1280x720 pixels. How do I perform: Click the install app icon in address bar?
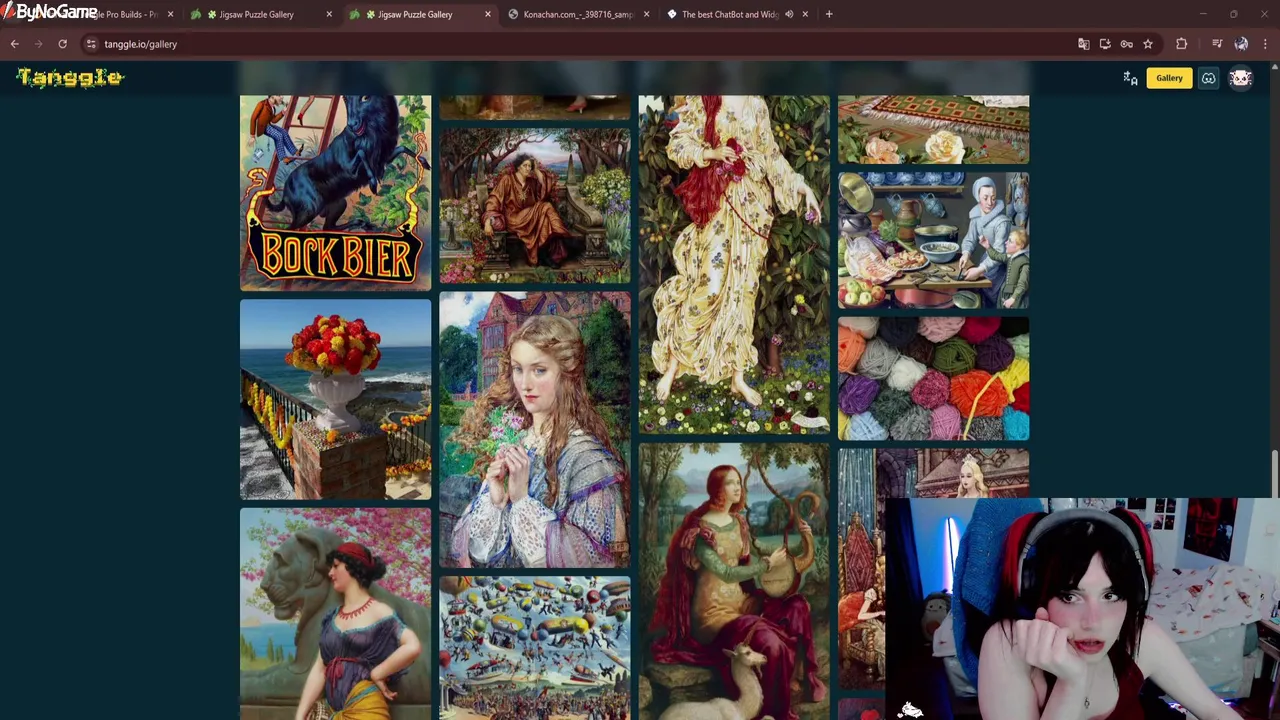[x=1105, y=44]
